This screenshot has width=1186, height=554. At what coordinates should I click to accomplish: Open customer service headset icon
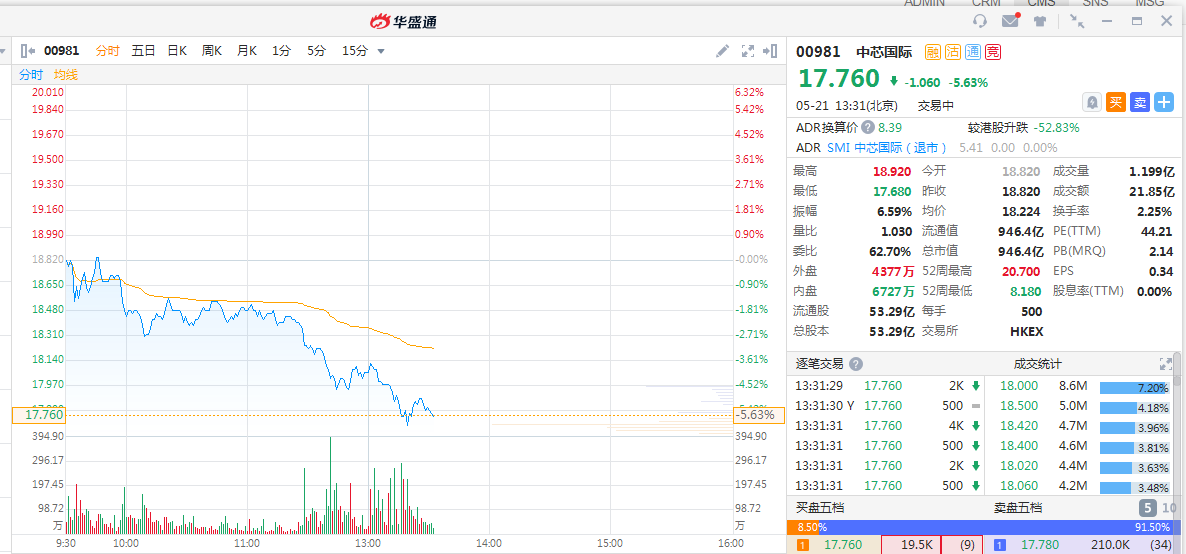point(980,21)
